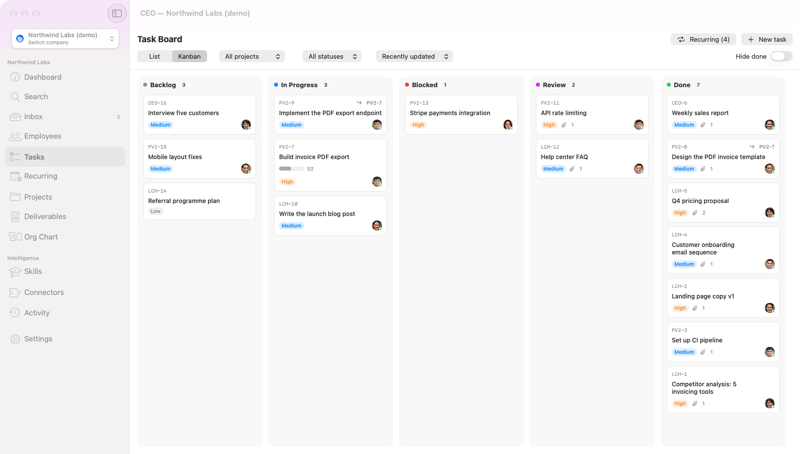Switch to the List view tab
The width and height of the screenshot is (800, 454).
point(155,57)
